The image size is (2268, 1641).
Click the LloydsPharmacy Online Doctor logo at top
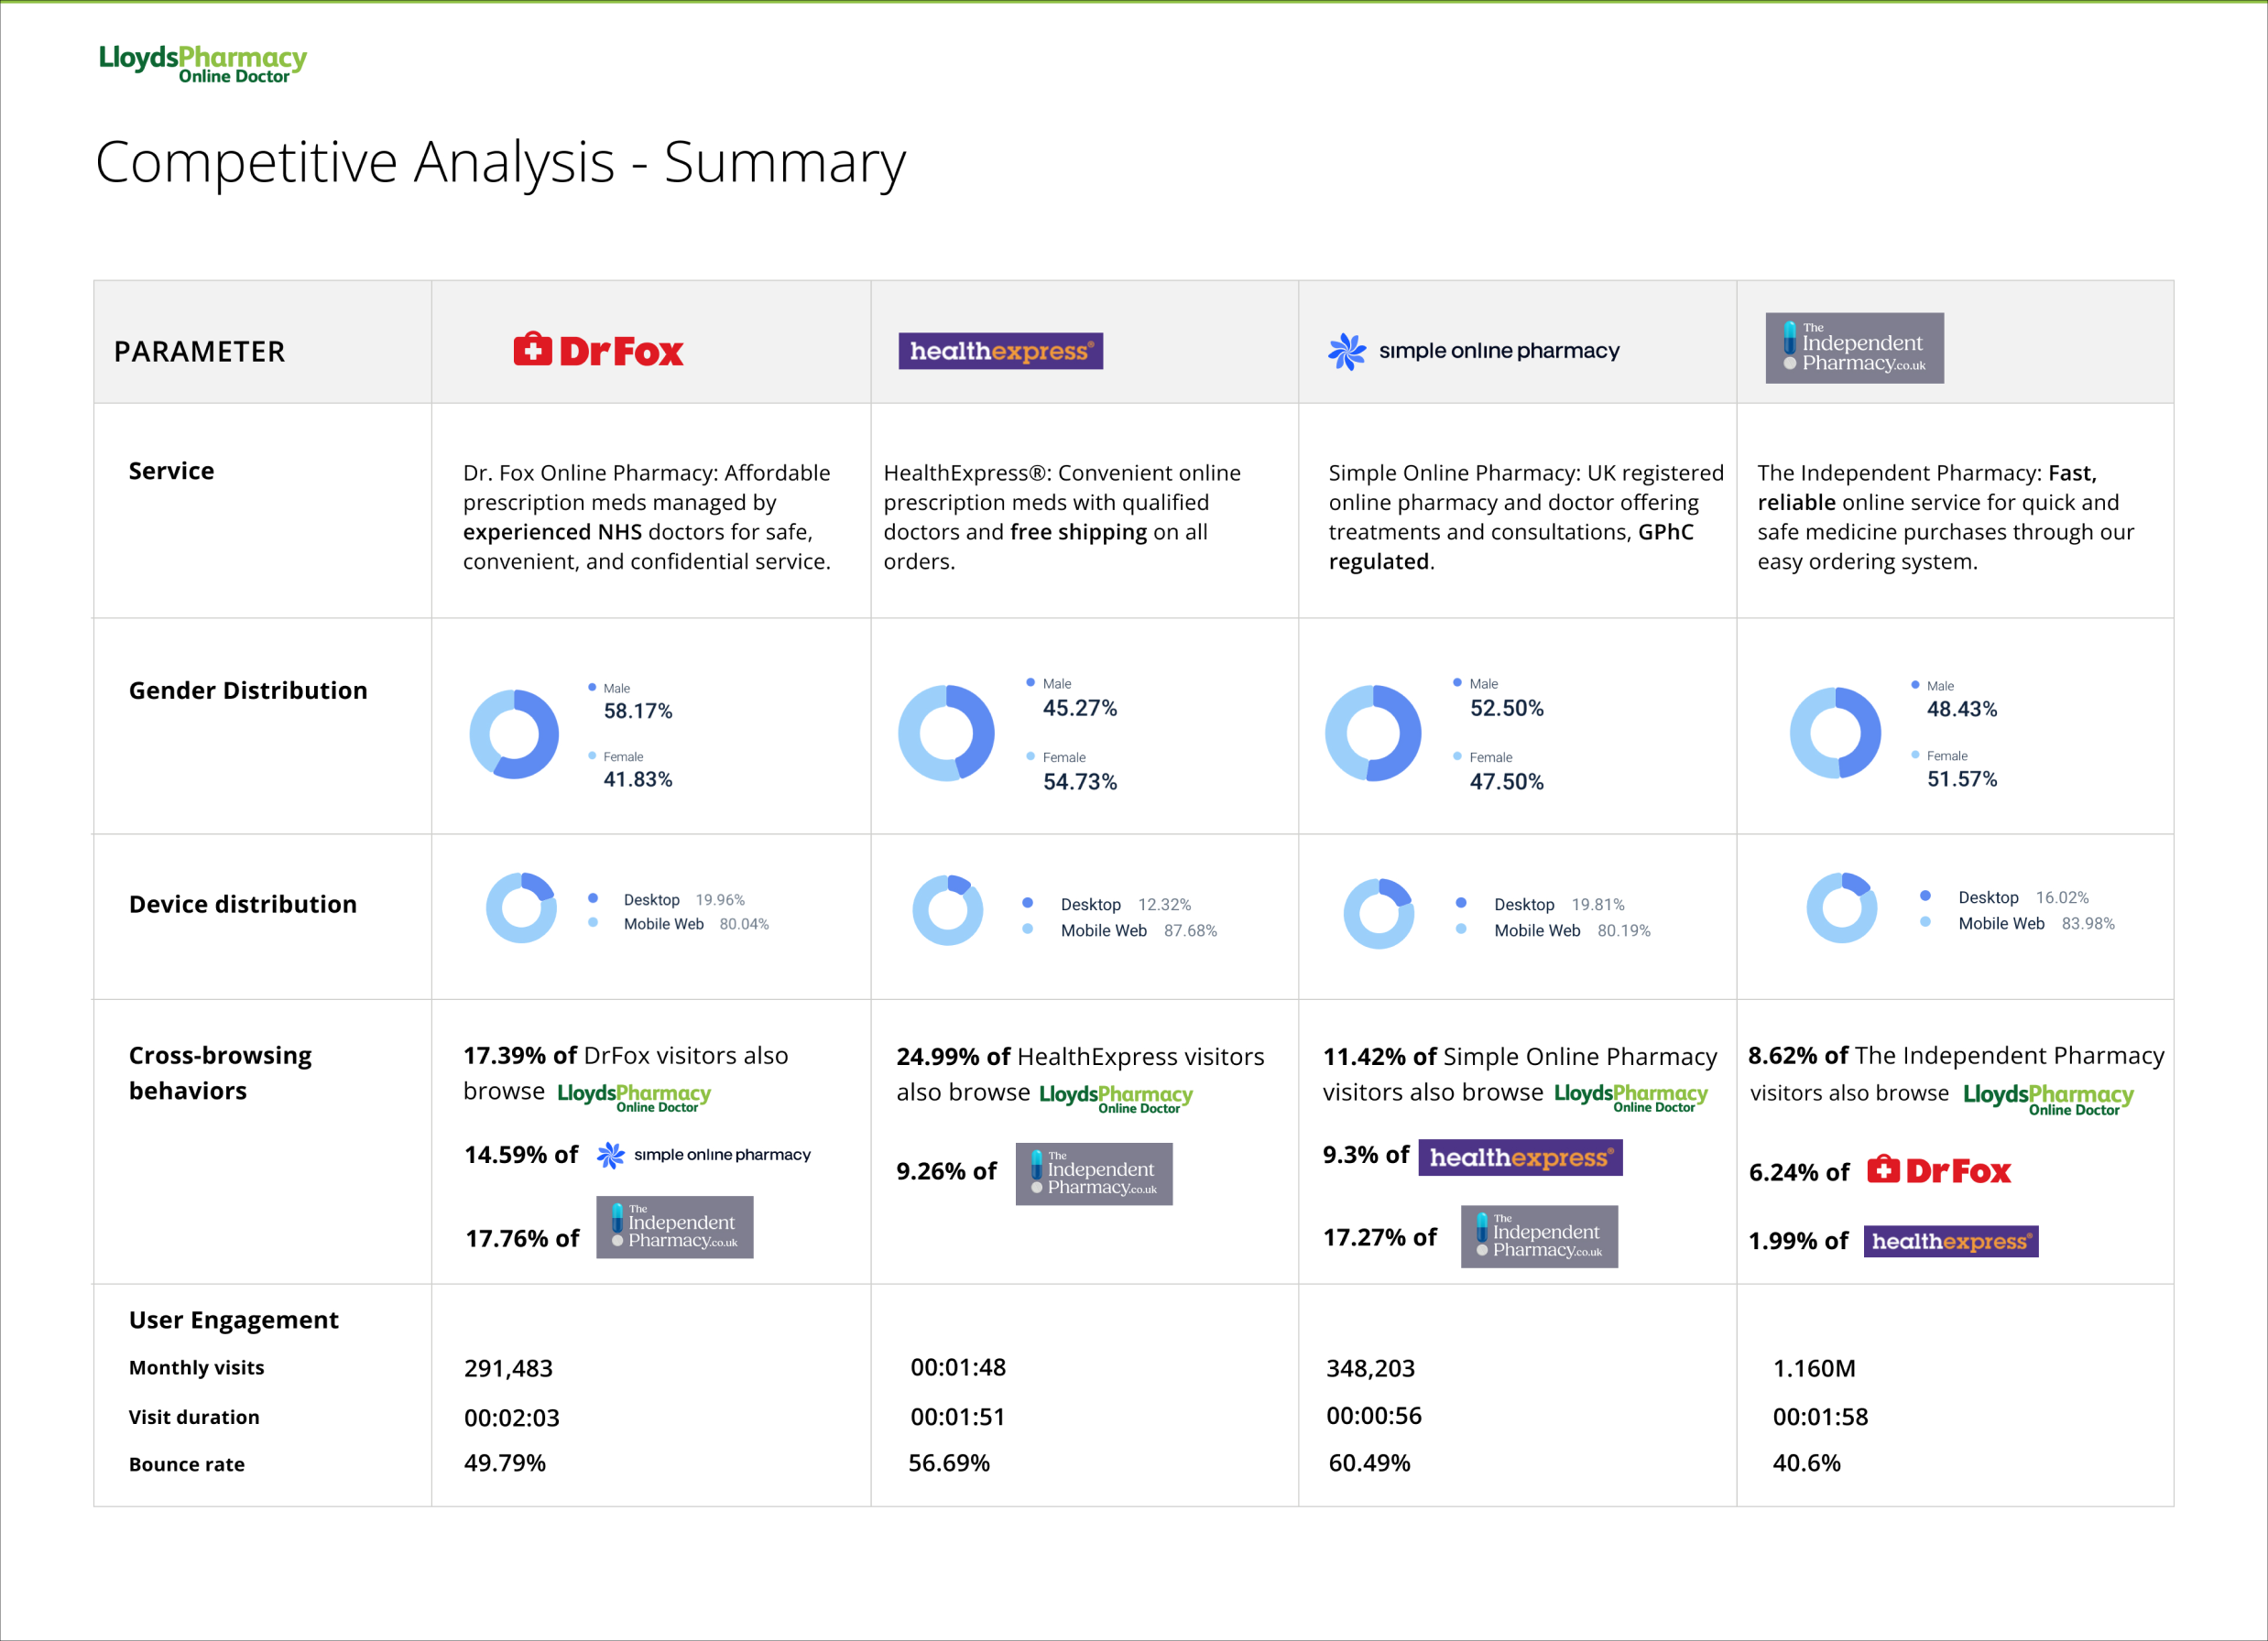click(x=202, y=63)
